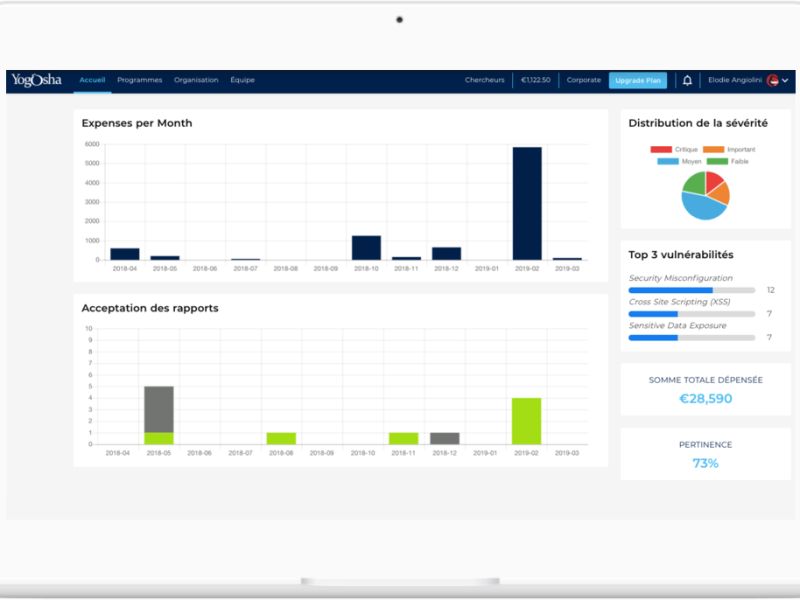Viewport: 800px width, 600px height.
Task: Toggle the Faible legend swatch
Action: [x=717, y=161]
